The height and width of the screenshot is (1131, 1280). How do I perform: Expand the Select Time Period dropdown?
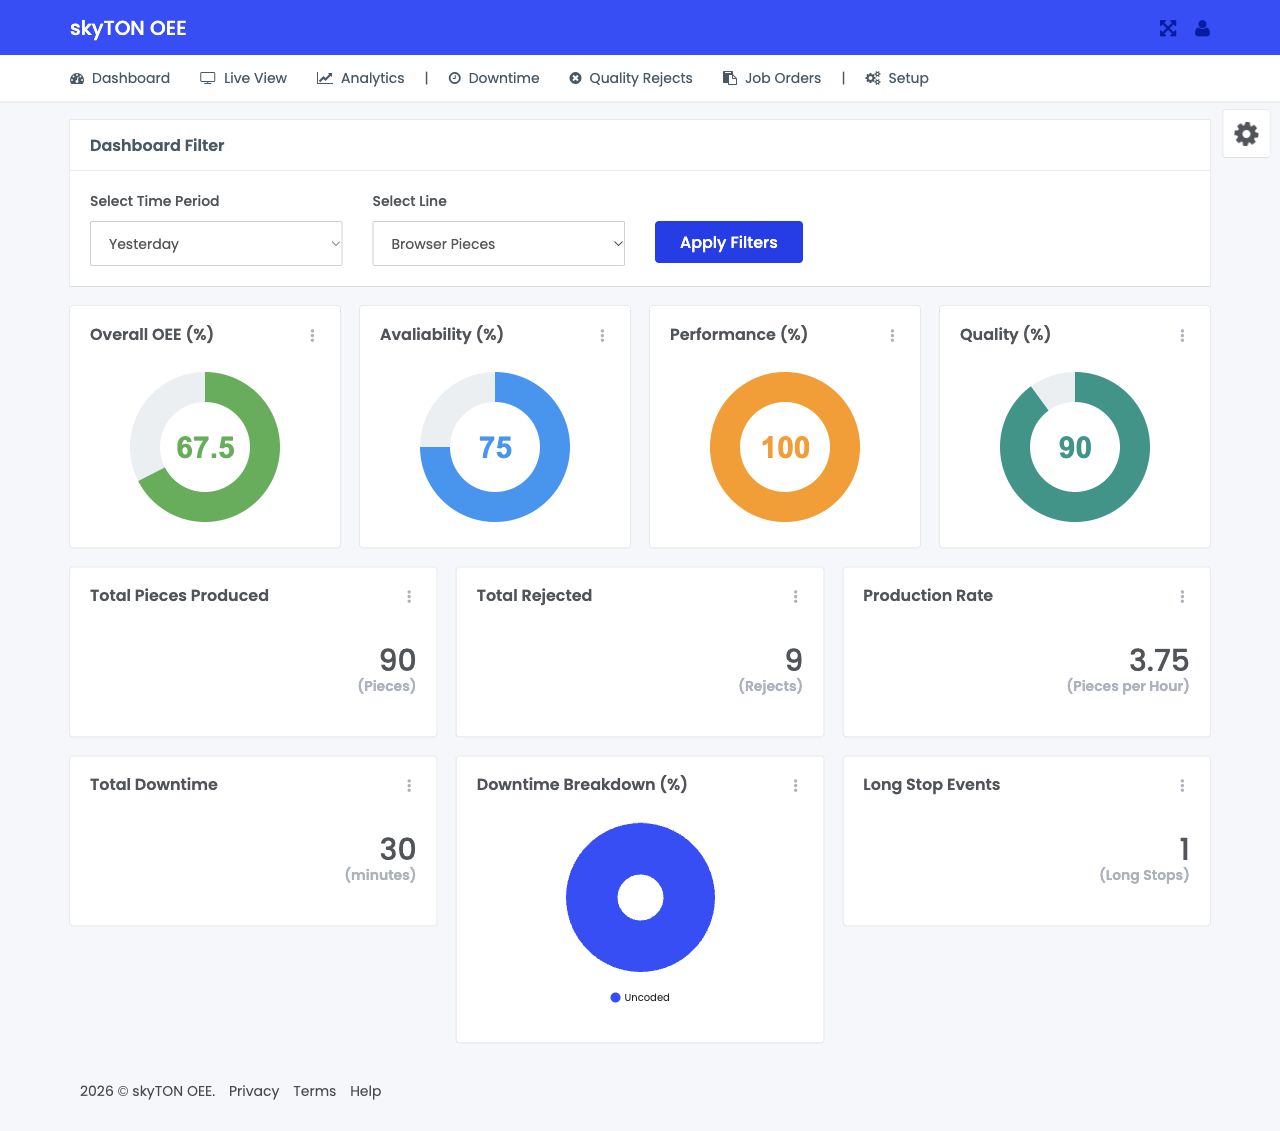click(x=216, y=244)
